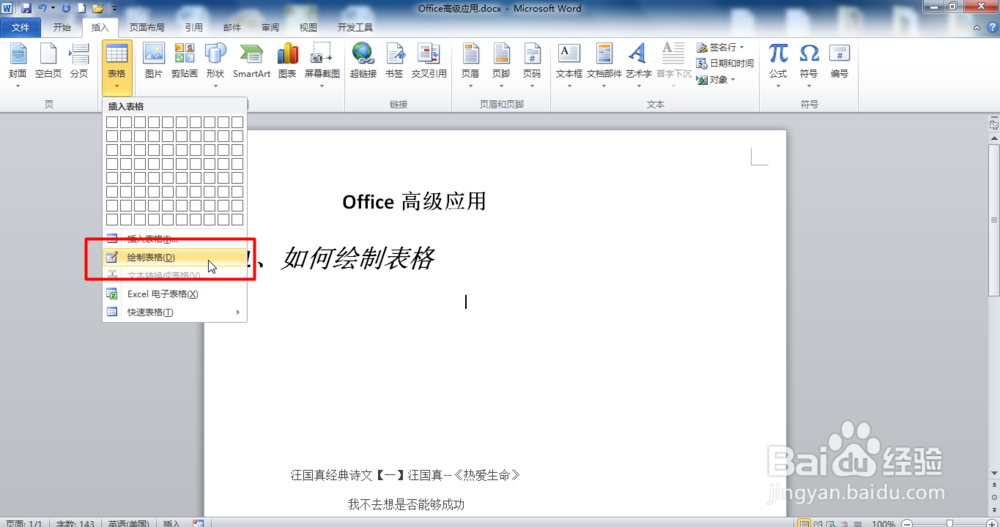
Task: Open the Object (对象) dropdown arrow
Action: pyautogui.click(x=733, y=80)
